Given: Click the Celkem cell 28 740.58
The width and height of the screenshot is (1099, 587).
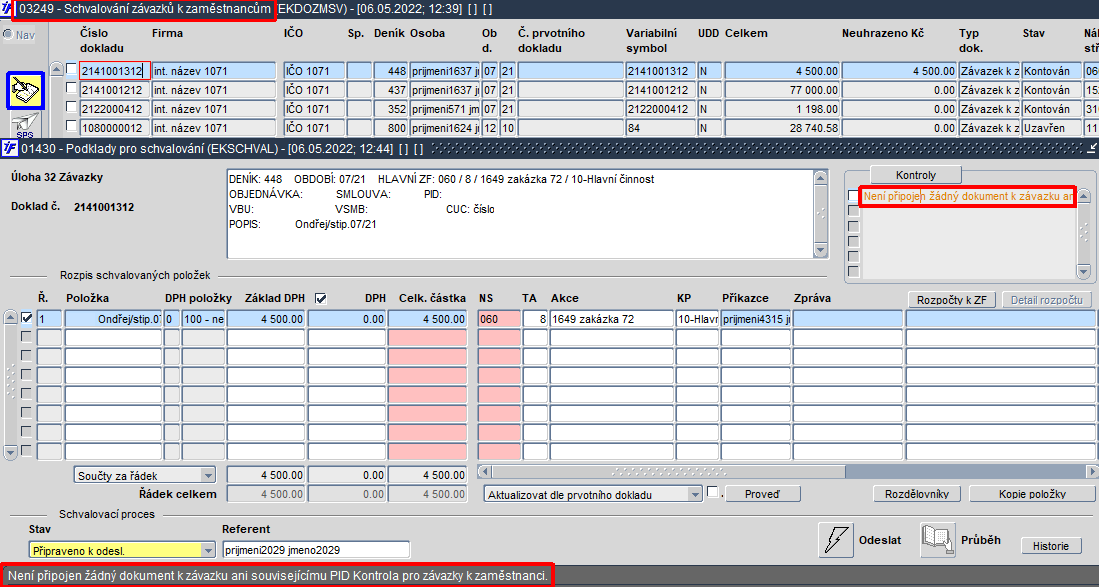Looking at the screenshot, I should 781,127.
